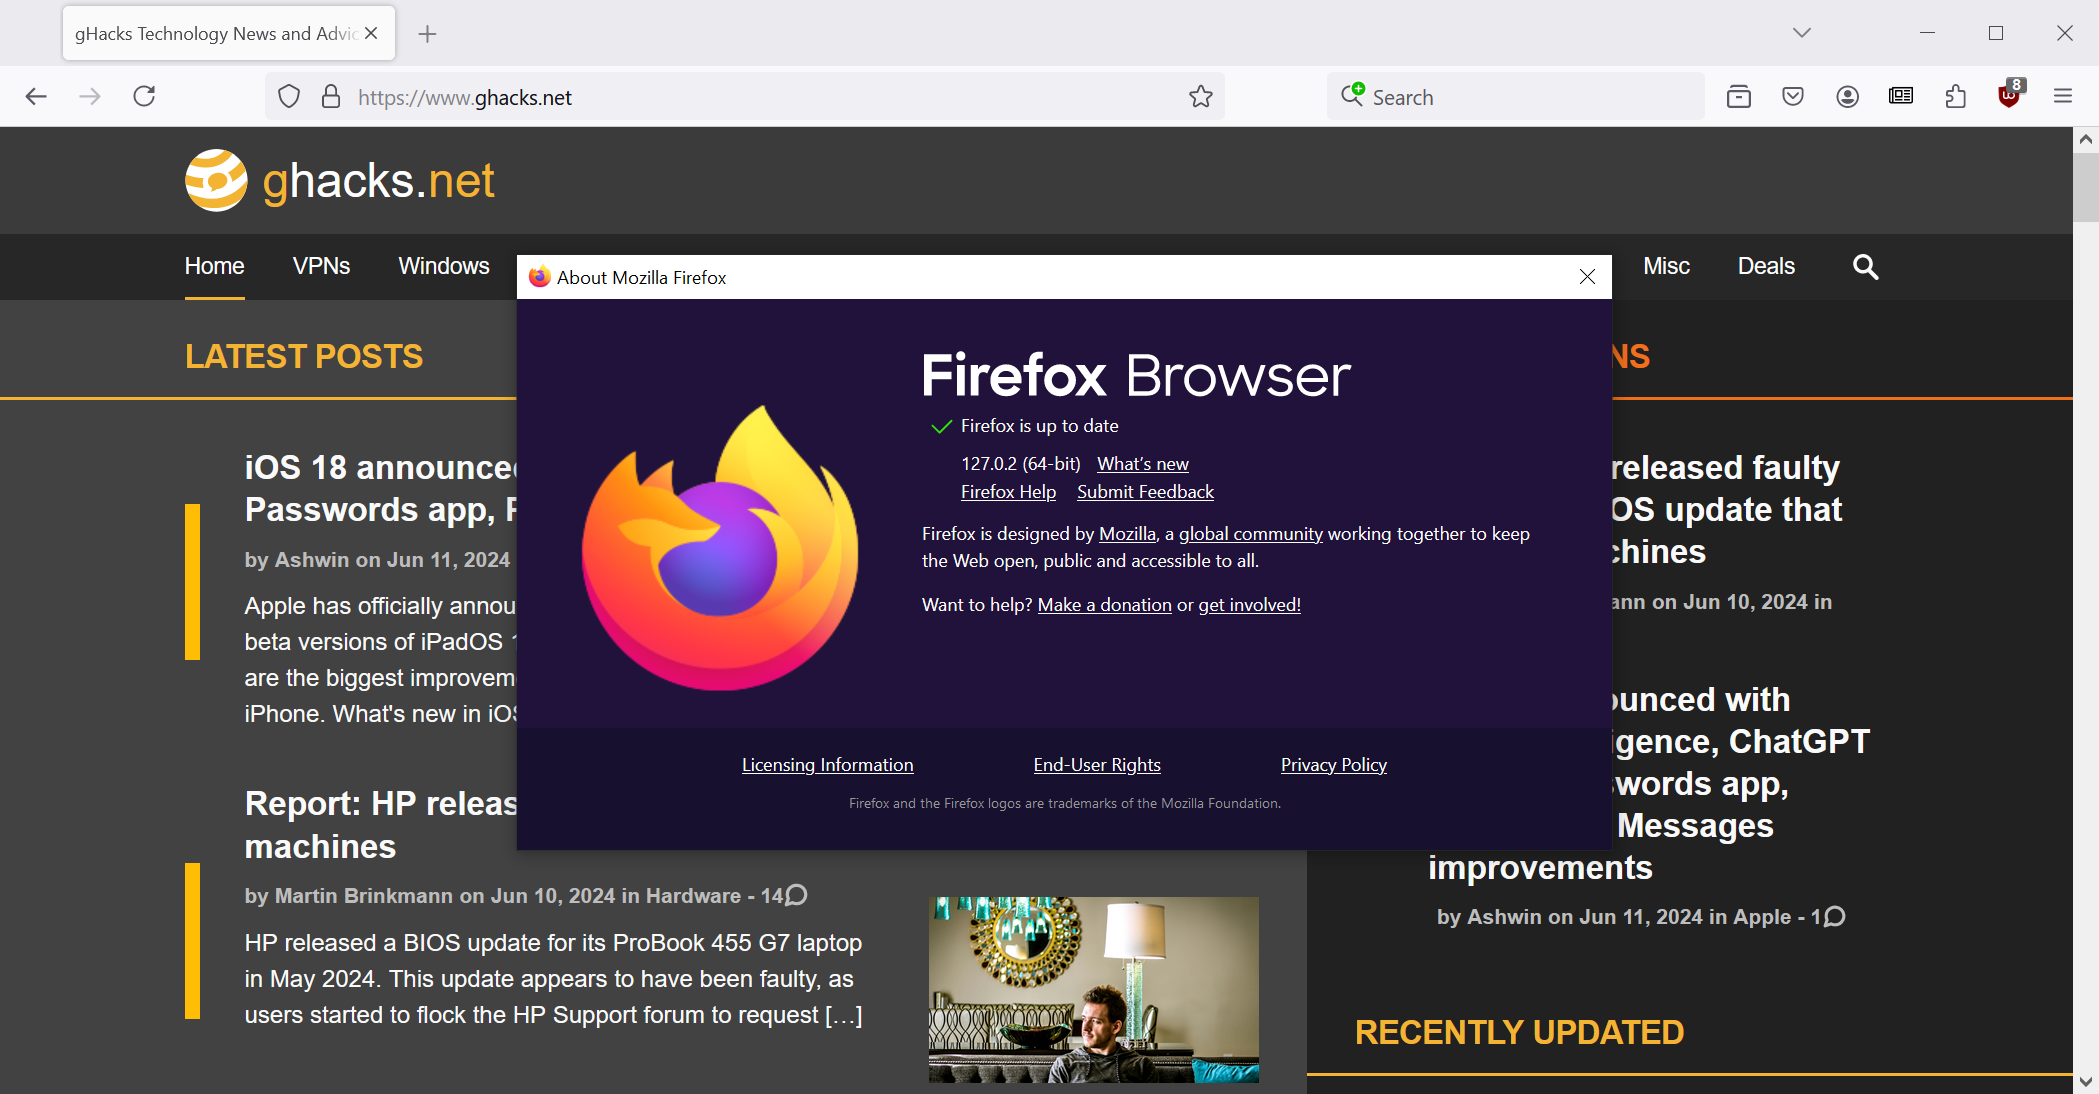Click the What's new link

1141,463
